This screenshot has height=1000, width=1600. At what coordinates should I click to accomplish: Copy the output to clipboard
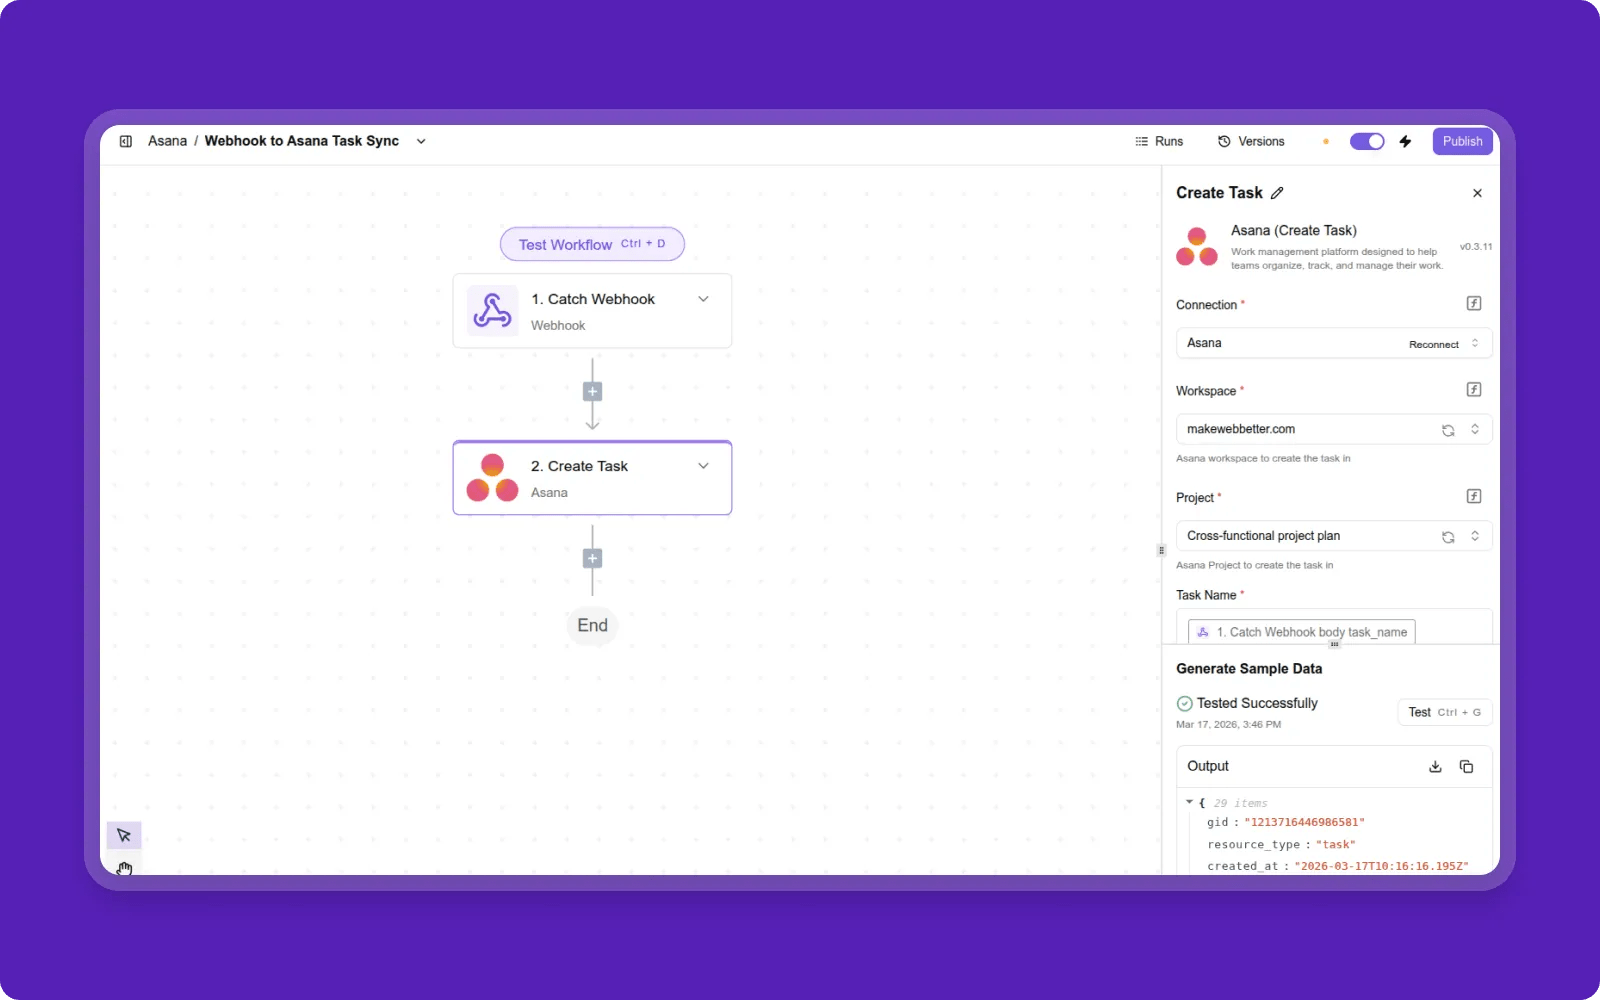(1466, 767)
